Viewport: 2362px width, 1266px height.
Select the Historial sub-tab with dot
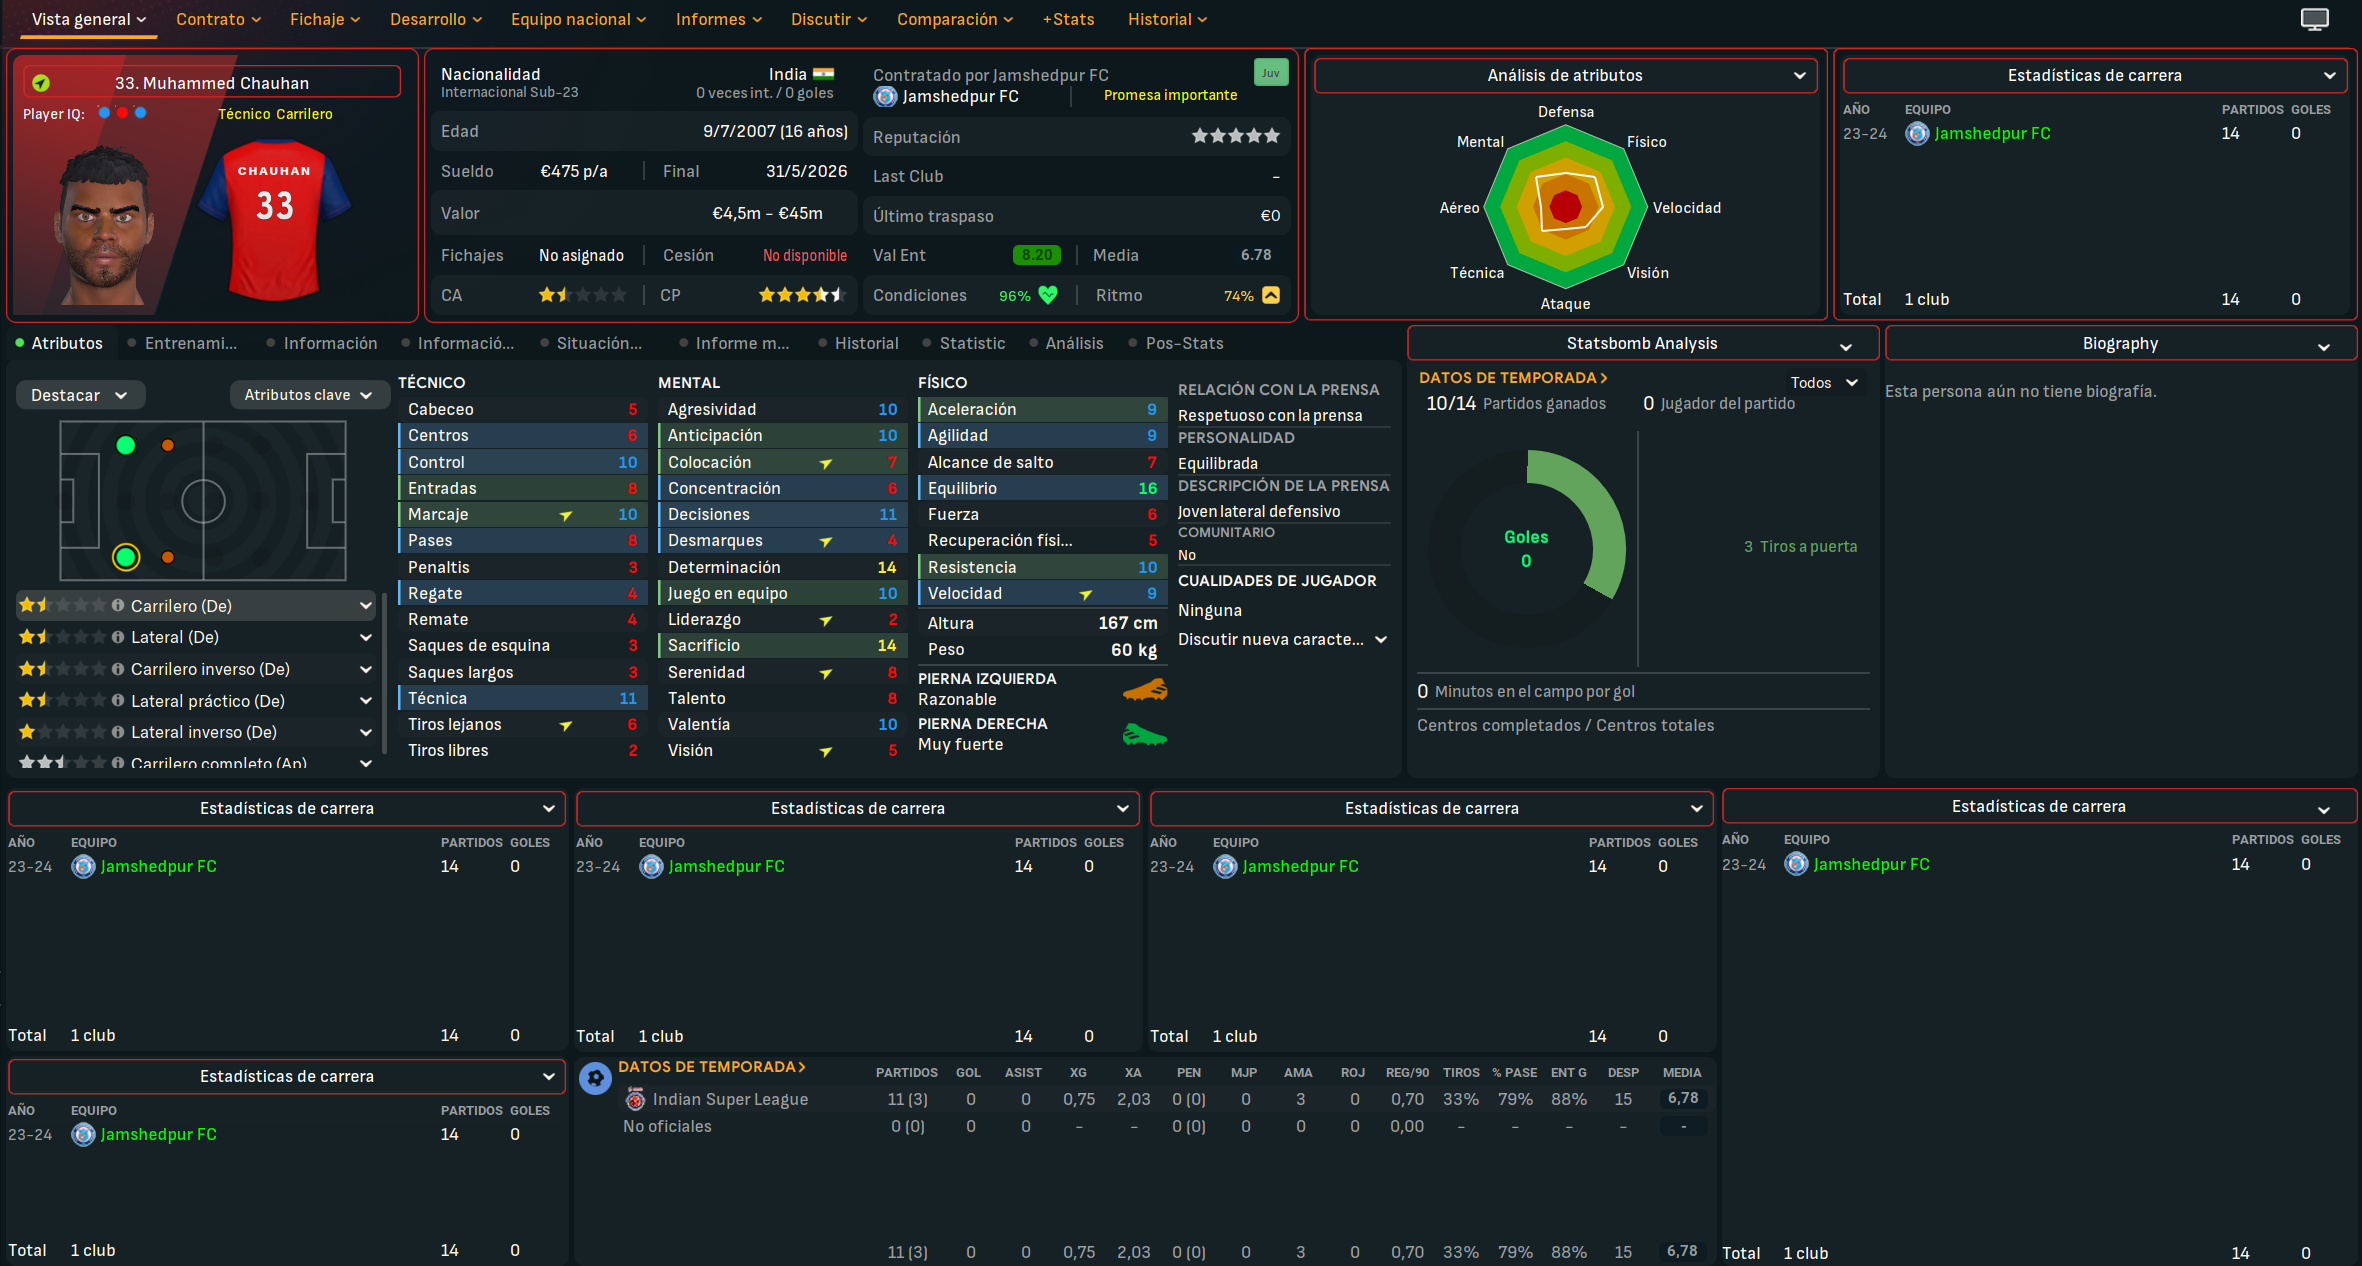(858, 343)
